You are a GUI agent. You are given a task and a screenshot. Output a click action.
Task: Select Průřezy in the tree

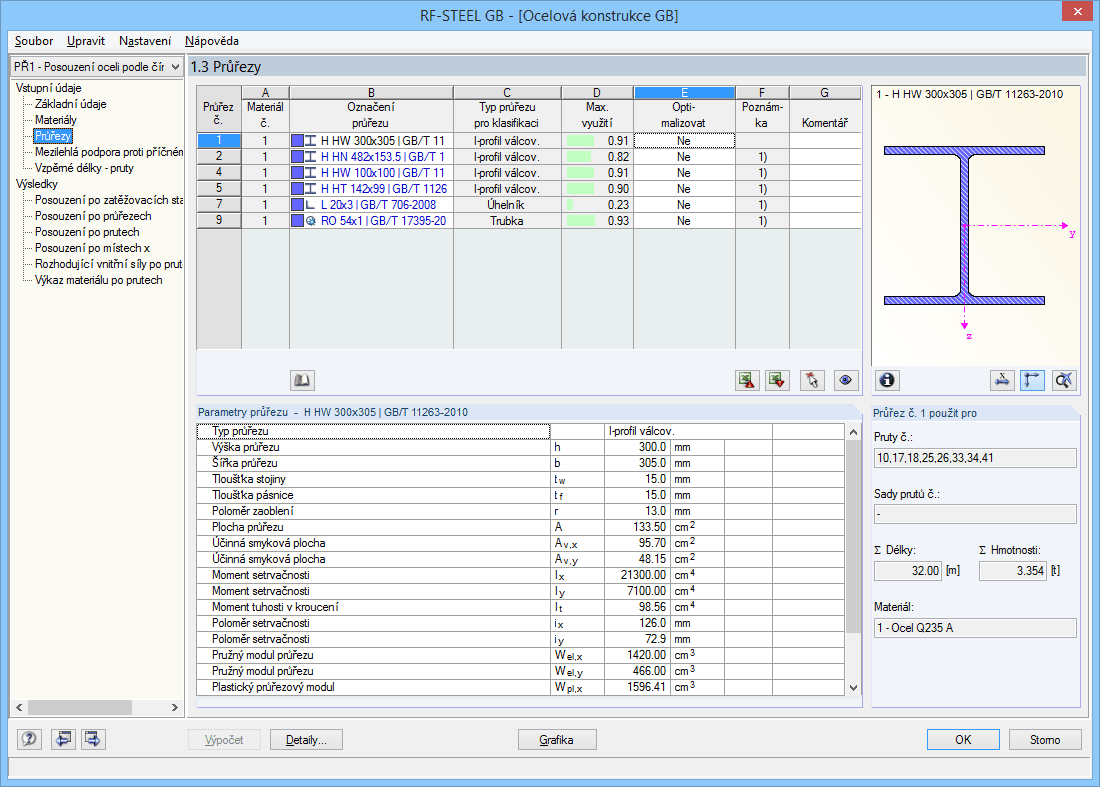(53, 136)
